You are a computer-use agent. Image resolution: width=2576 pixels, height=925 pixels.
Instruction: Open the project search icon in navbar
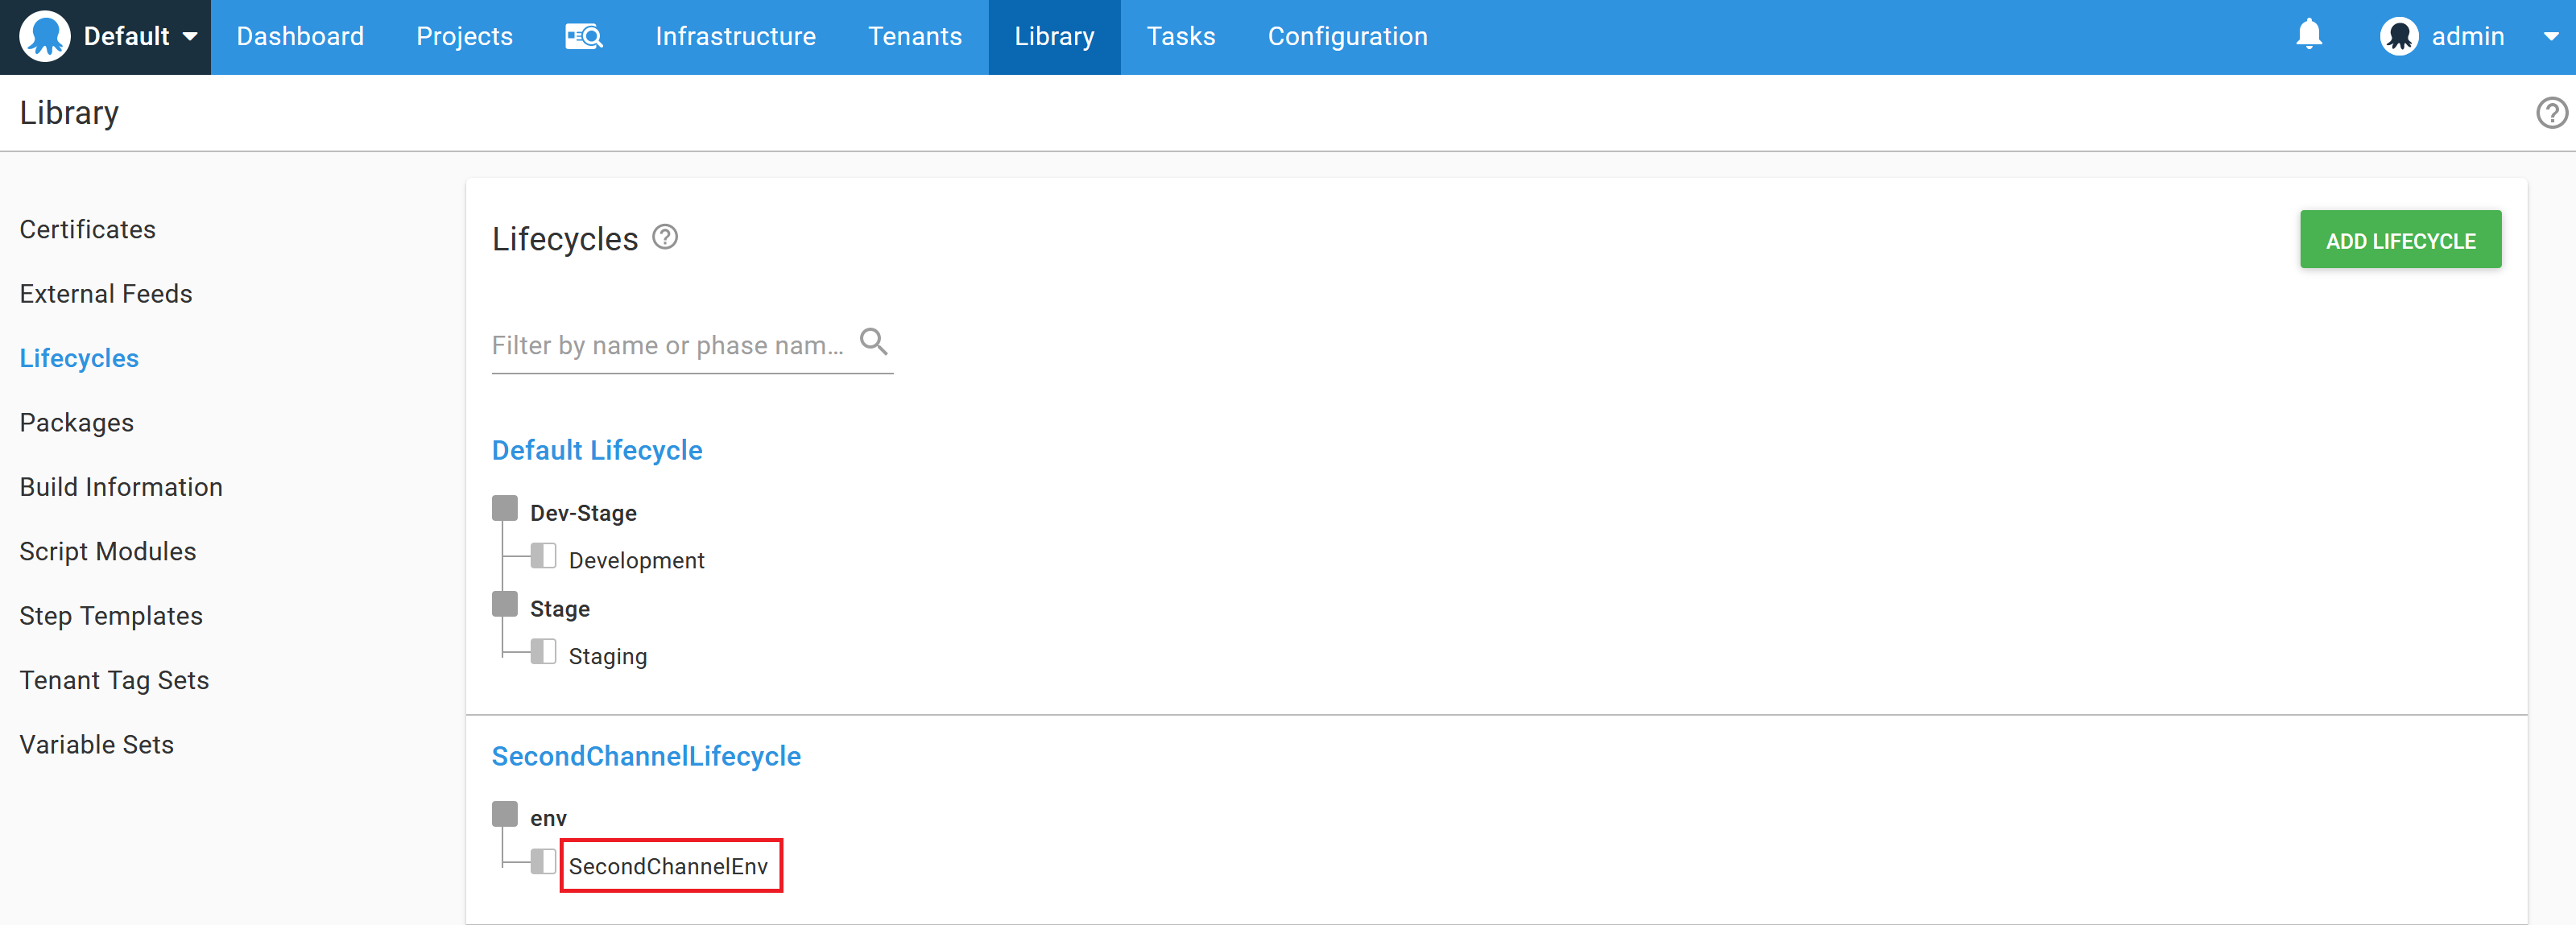point(583,37)
